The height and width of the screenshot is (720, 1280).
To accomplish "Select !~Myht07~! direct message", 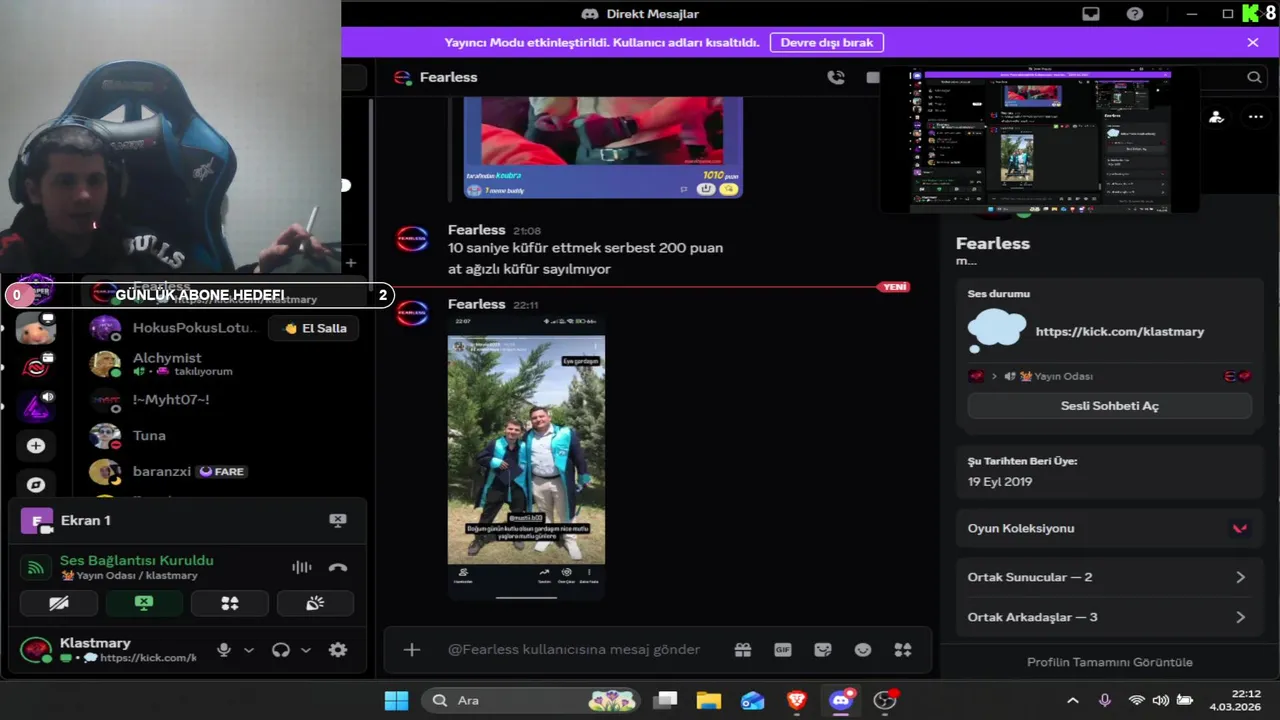I will [x=220, y=400].
